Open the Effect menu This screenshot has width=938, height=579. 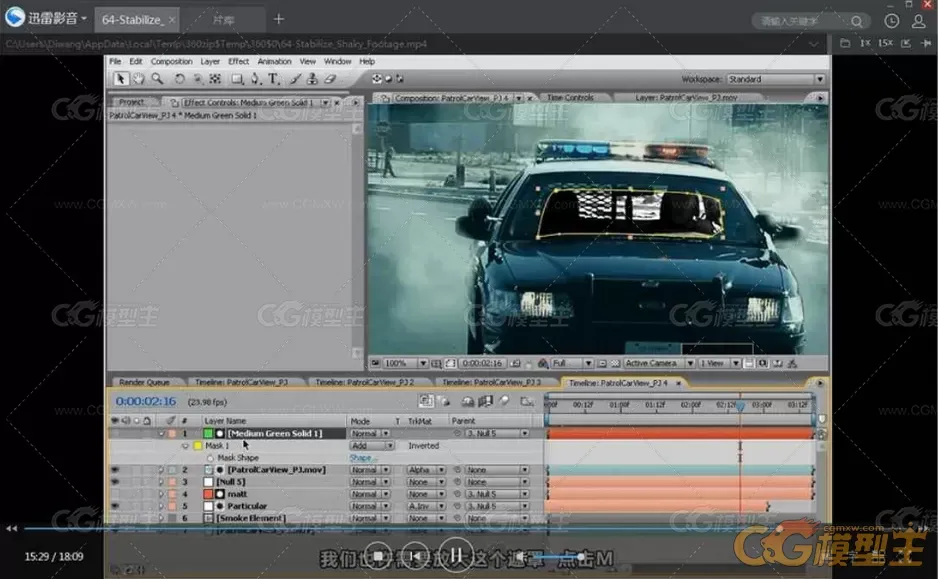(238, 61)
